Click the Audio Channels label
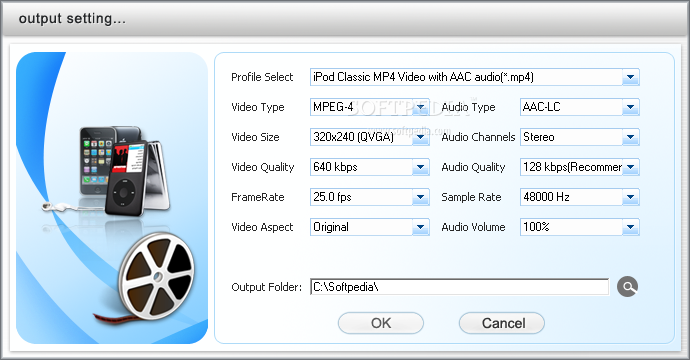The width and height of the screenshot is (690, 360). (x=478, y=137)
